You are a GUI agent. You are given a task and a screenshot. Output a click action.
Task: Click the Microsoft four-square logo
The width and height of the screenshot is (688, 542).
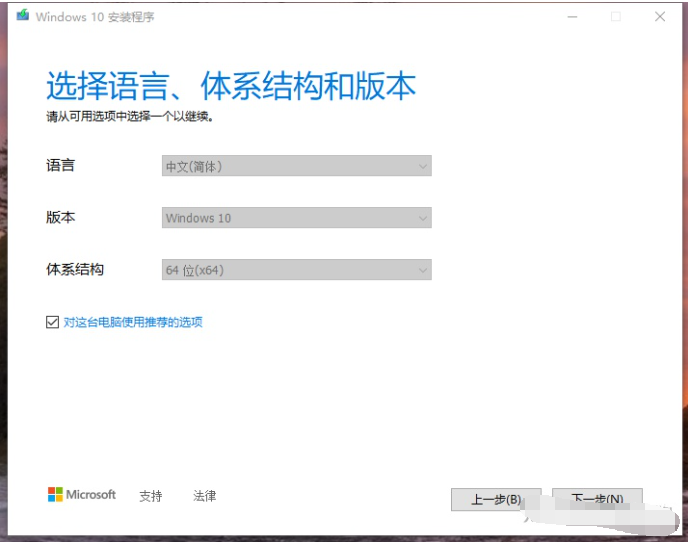(x=55, y=494)
